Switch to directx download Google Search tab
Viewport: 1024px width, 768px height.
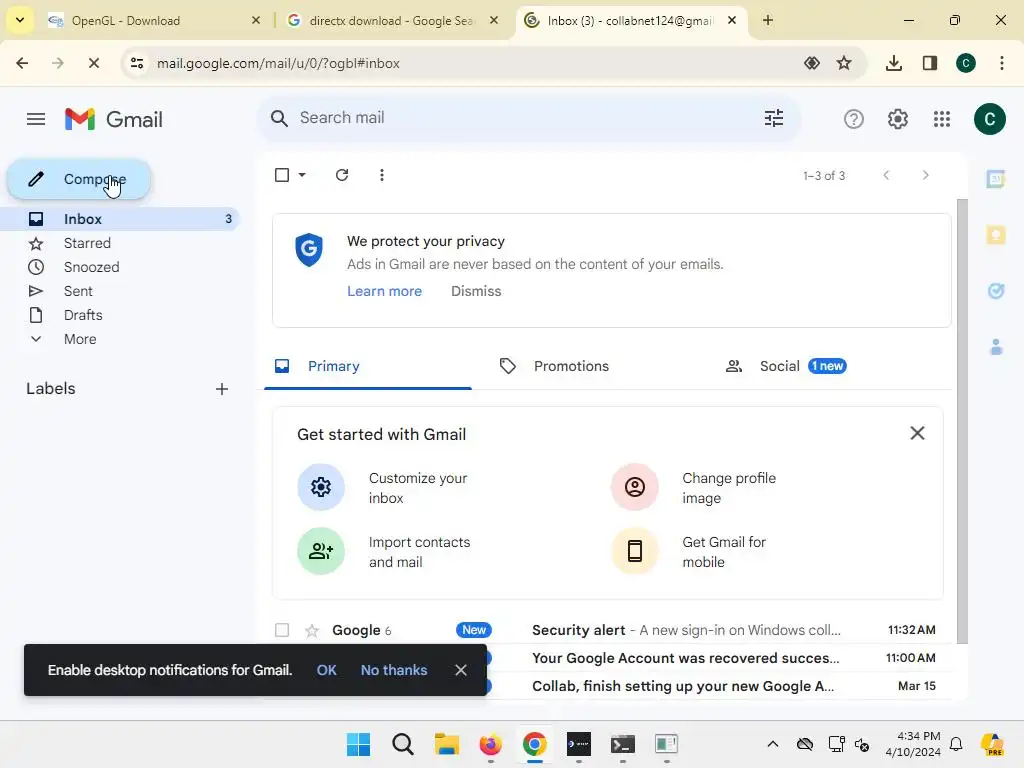tap(392, 20)
